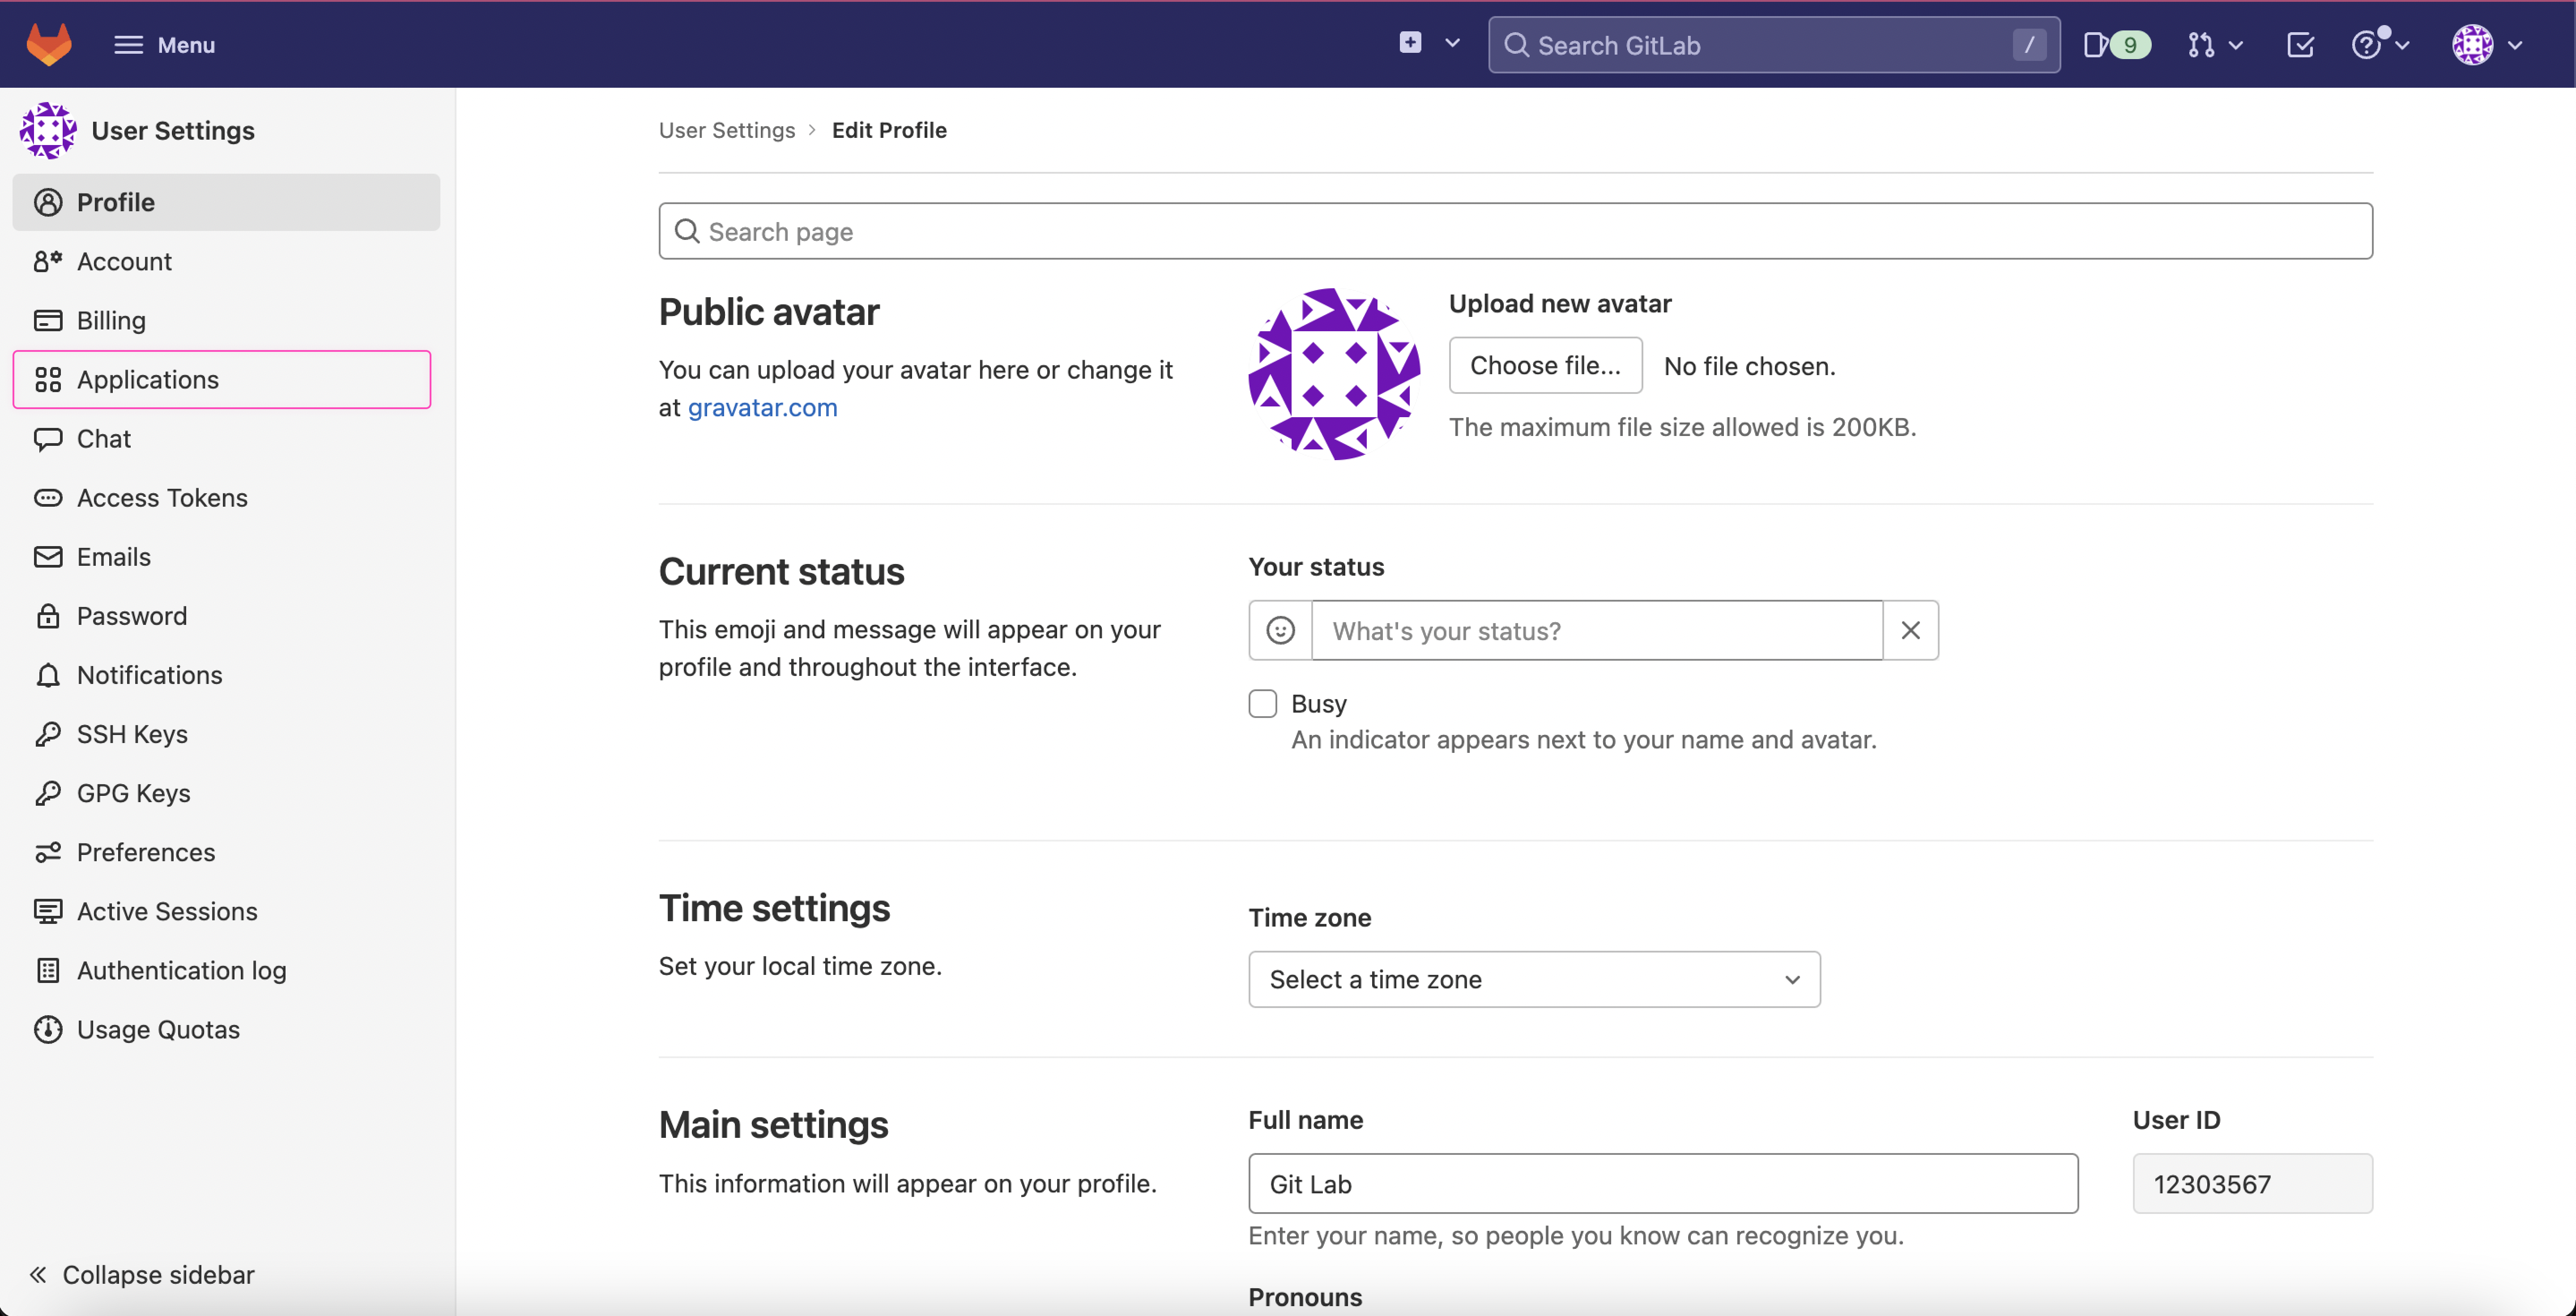Click your profile avatar in the top bar
The height and width of the screenshot is (1316, 2576).
coord(2474,44)
